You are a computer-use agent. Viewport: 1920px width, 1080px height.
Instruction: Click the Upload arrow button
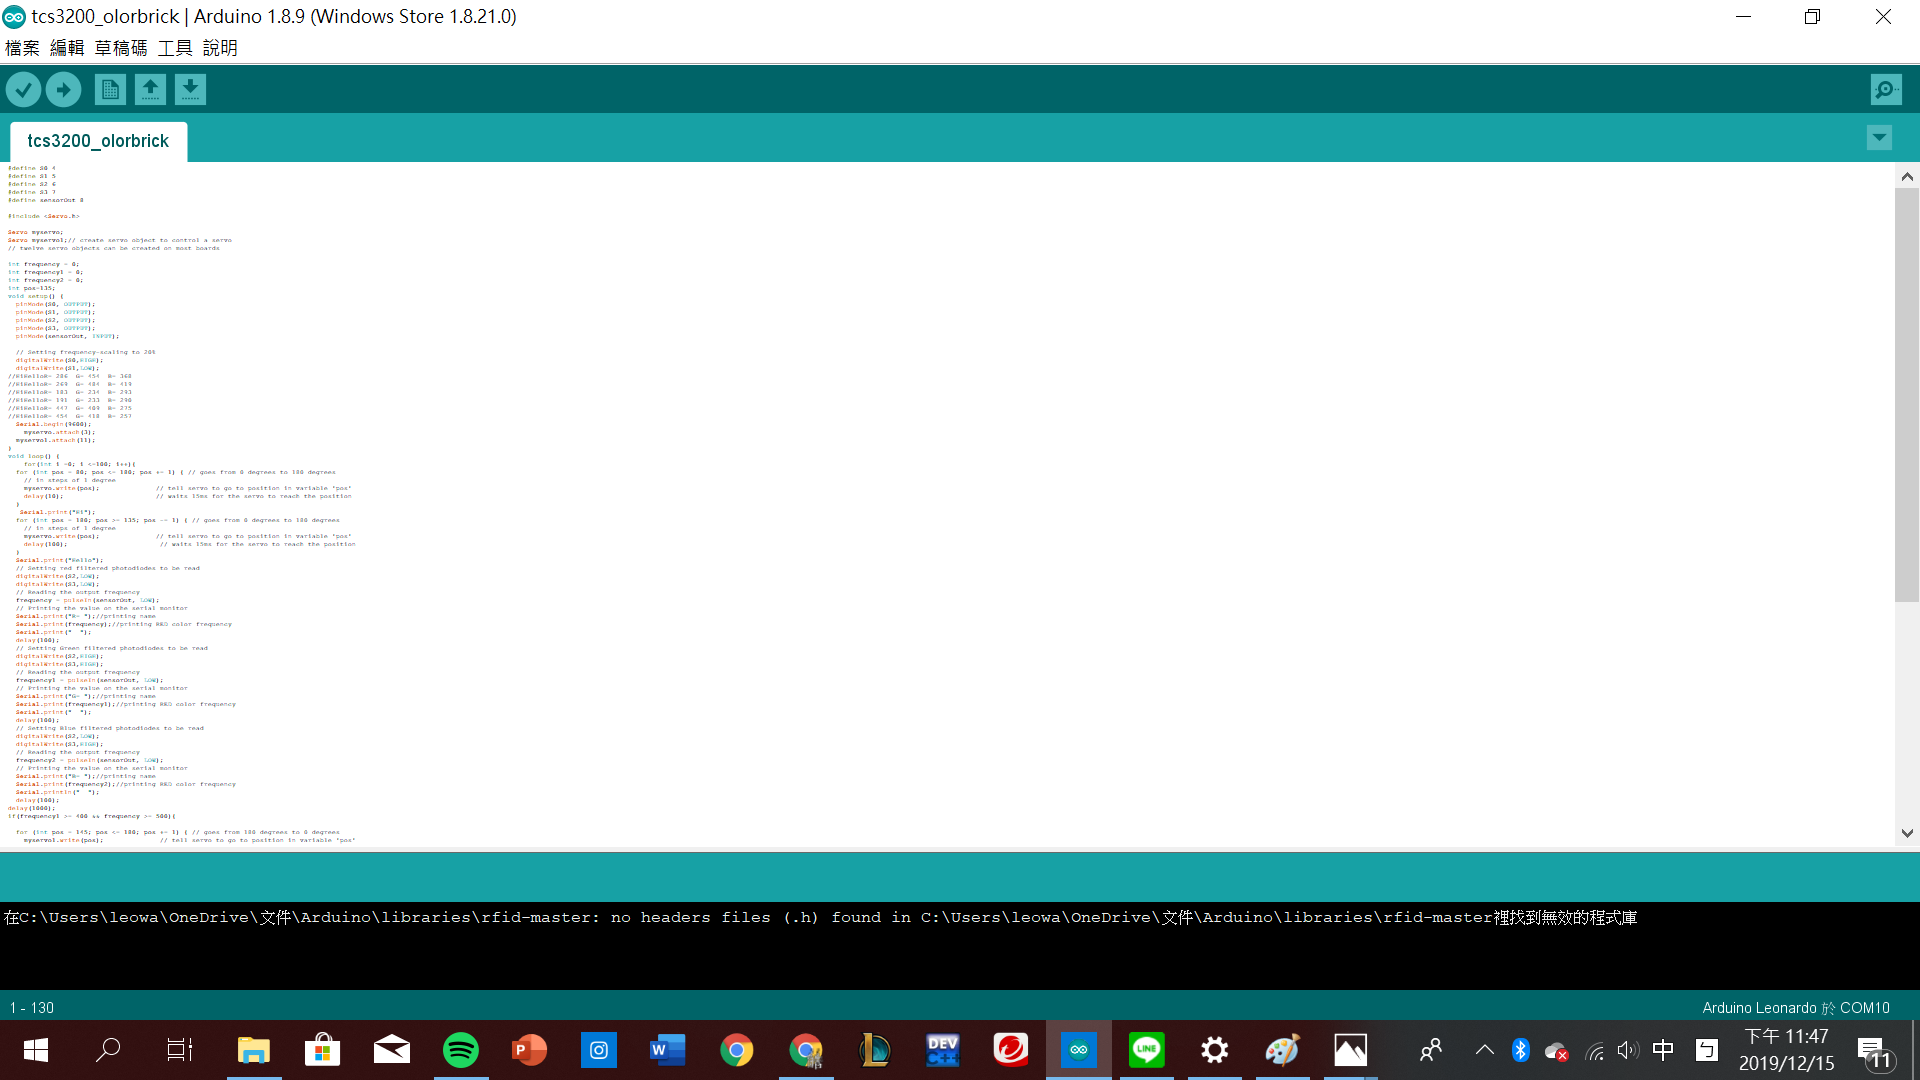[x=63, y=90]
